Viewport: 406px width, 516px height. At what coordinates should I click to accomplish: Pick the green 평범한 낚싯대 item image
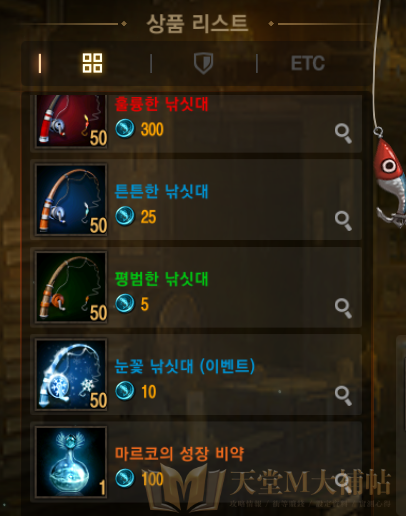(x=71, y=287)
